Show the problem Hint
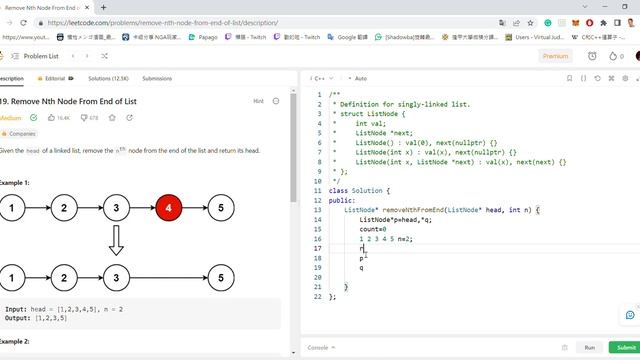Viewport: 640px width, 360px height. [258, 101]
